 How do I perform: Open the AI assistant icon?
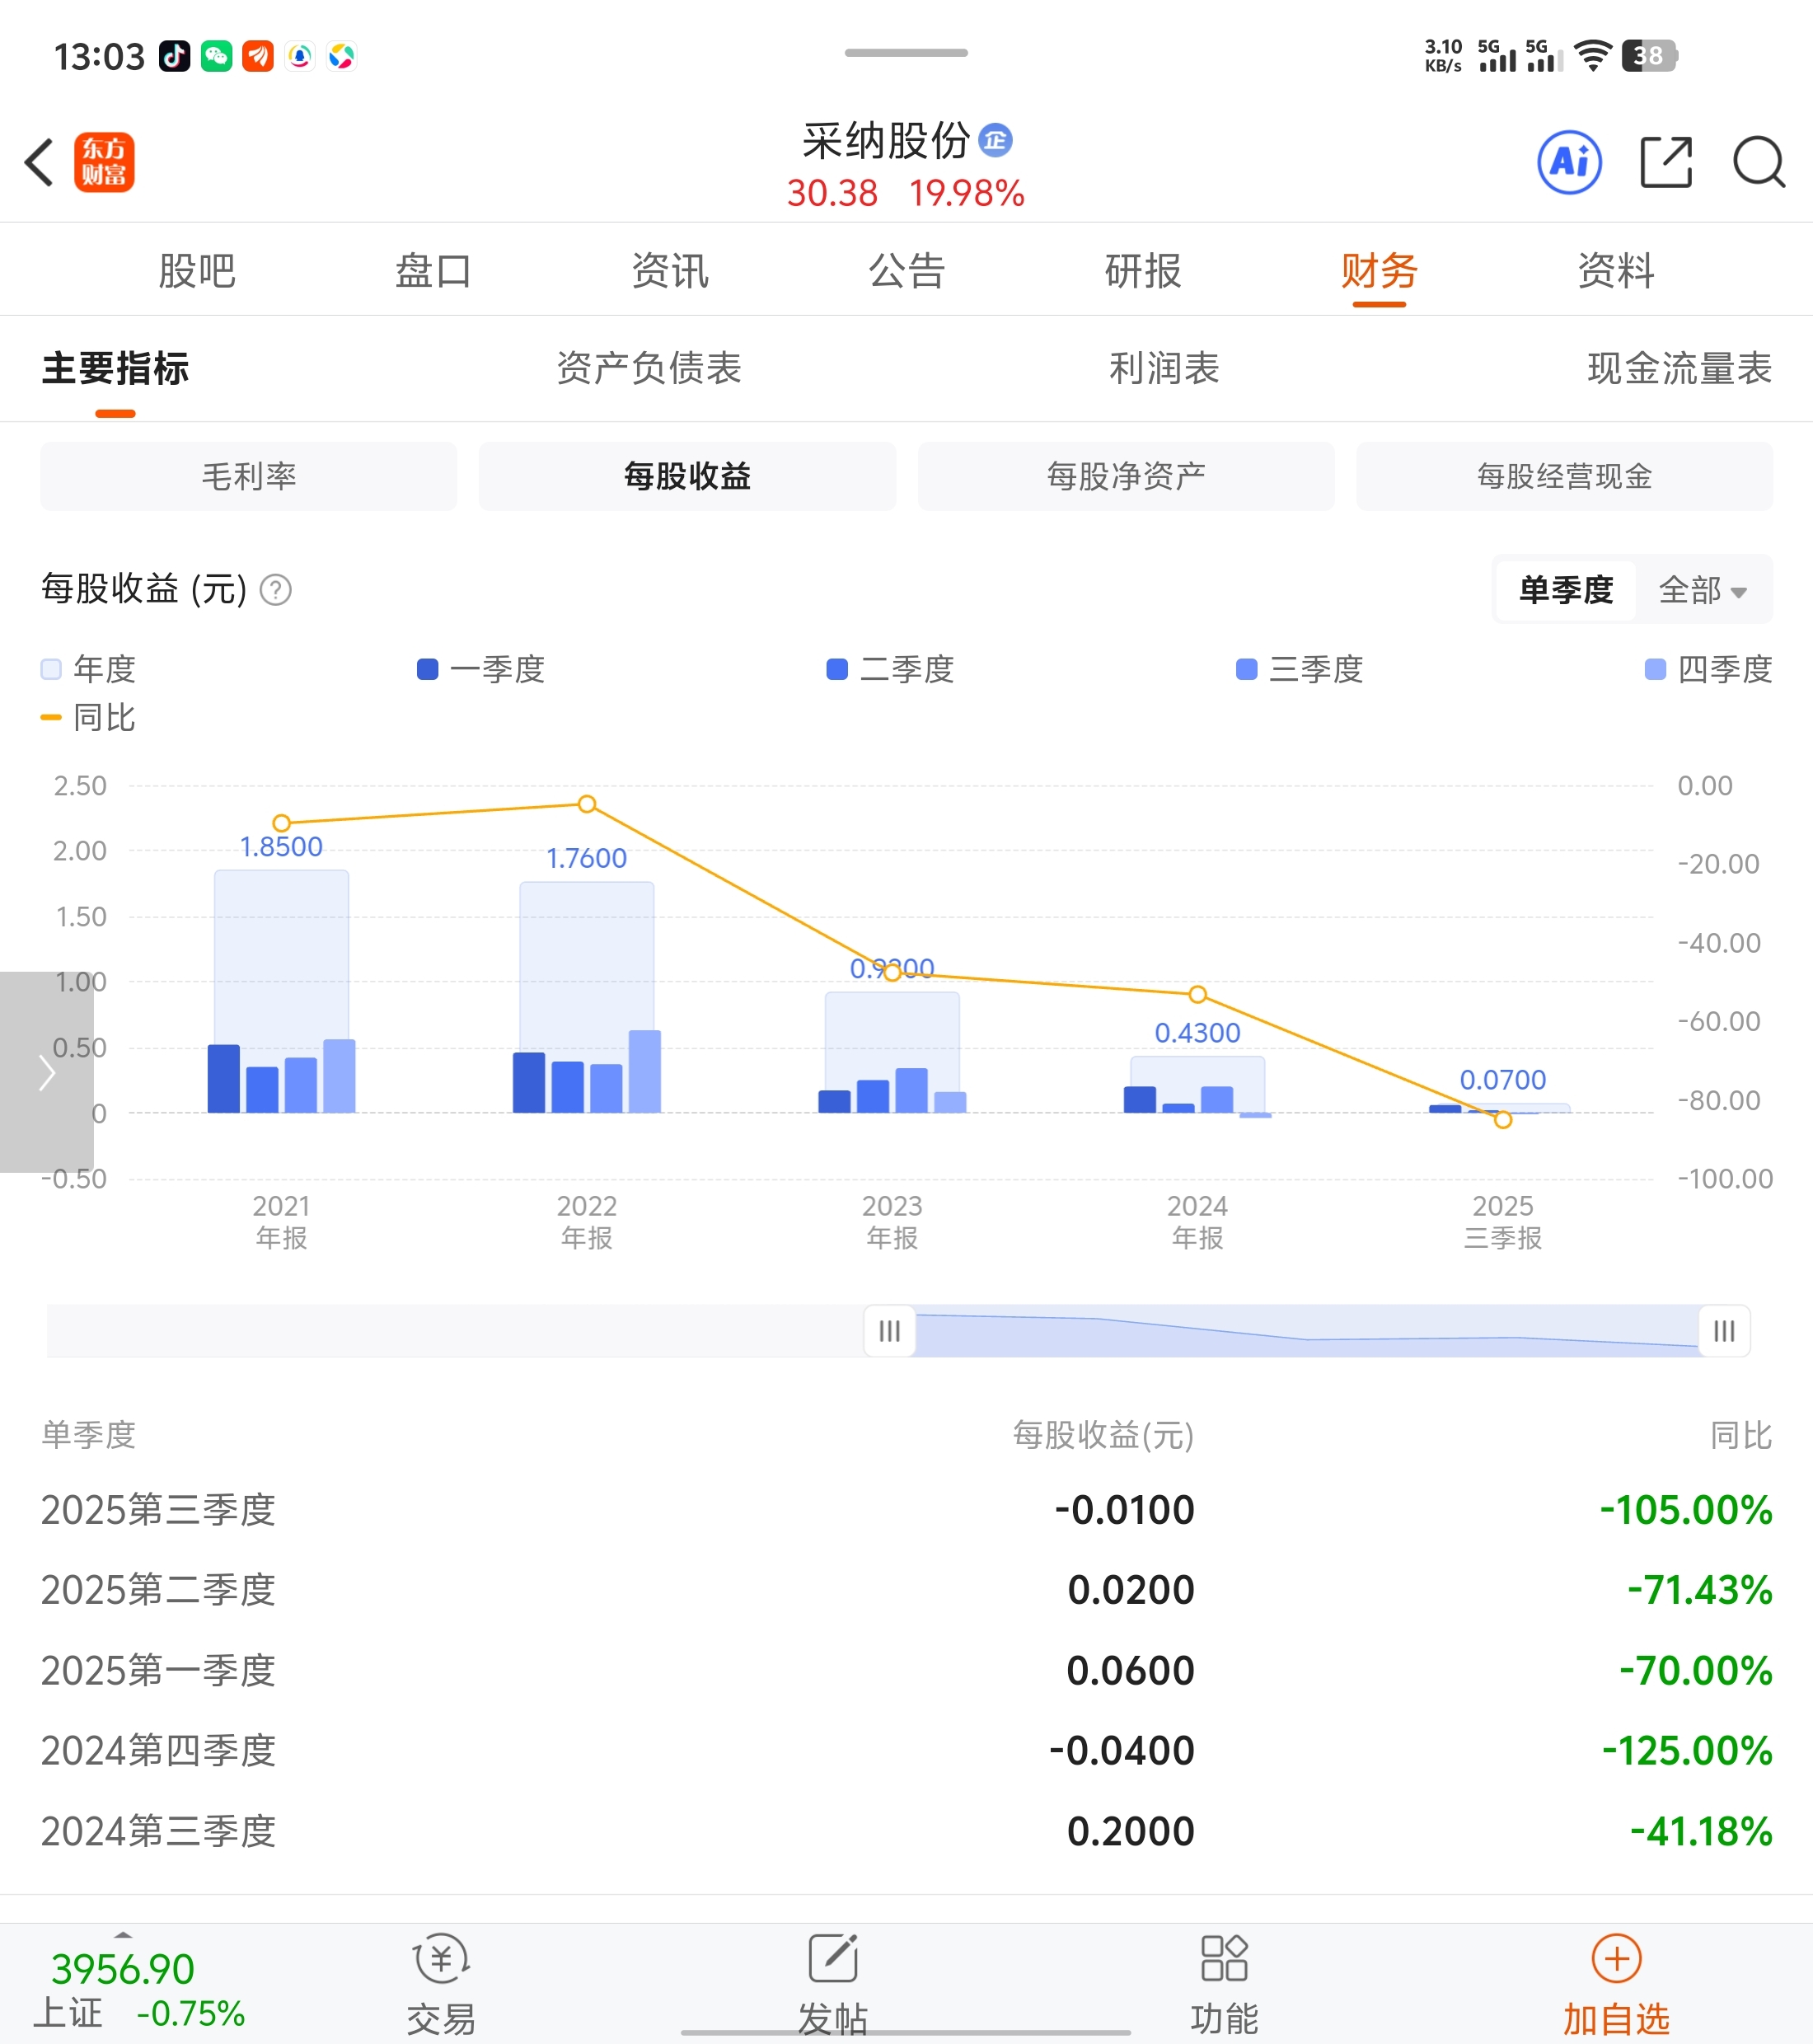click(x=1568, y=162)
